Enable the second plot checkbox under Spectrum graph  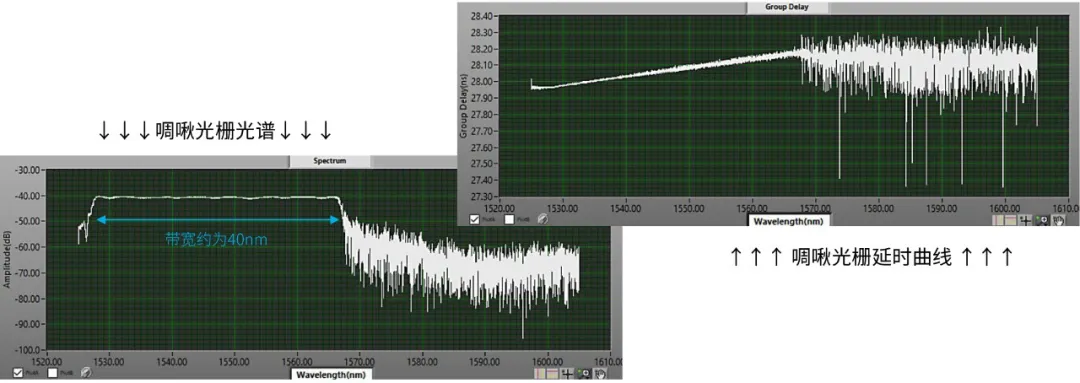(x=52, y=373)
